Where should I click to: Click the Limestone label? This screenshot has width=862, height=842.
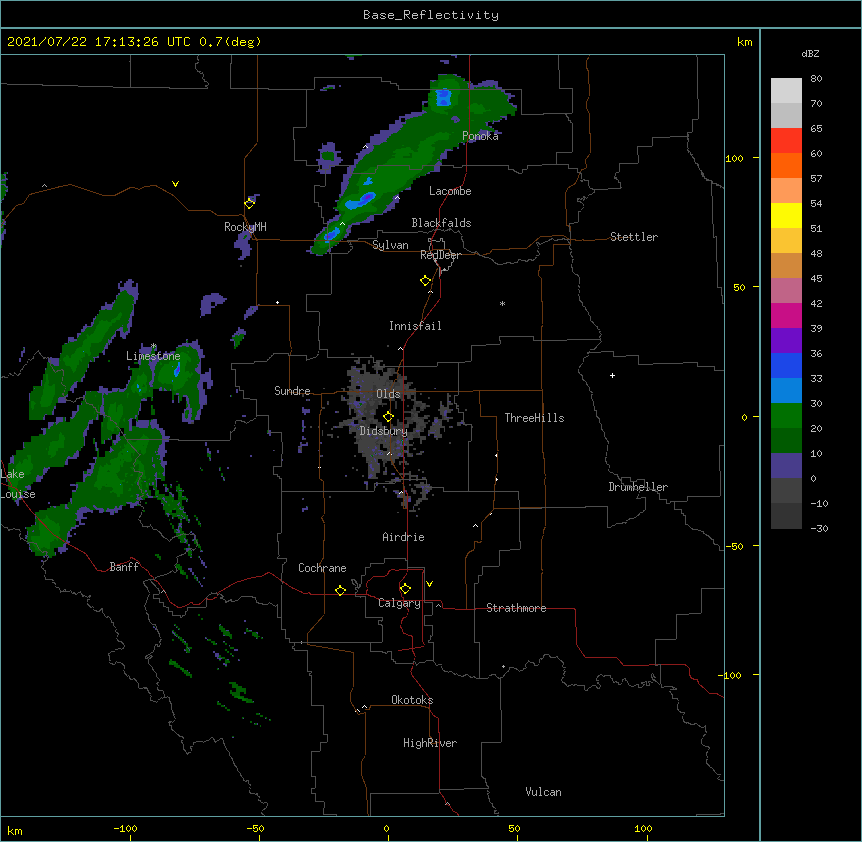(x=153, y=356)
